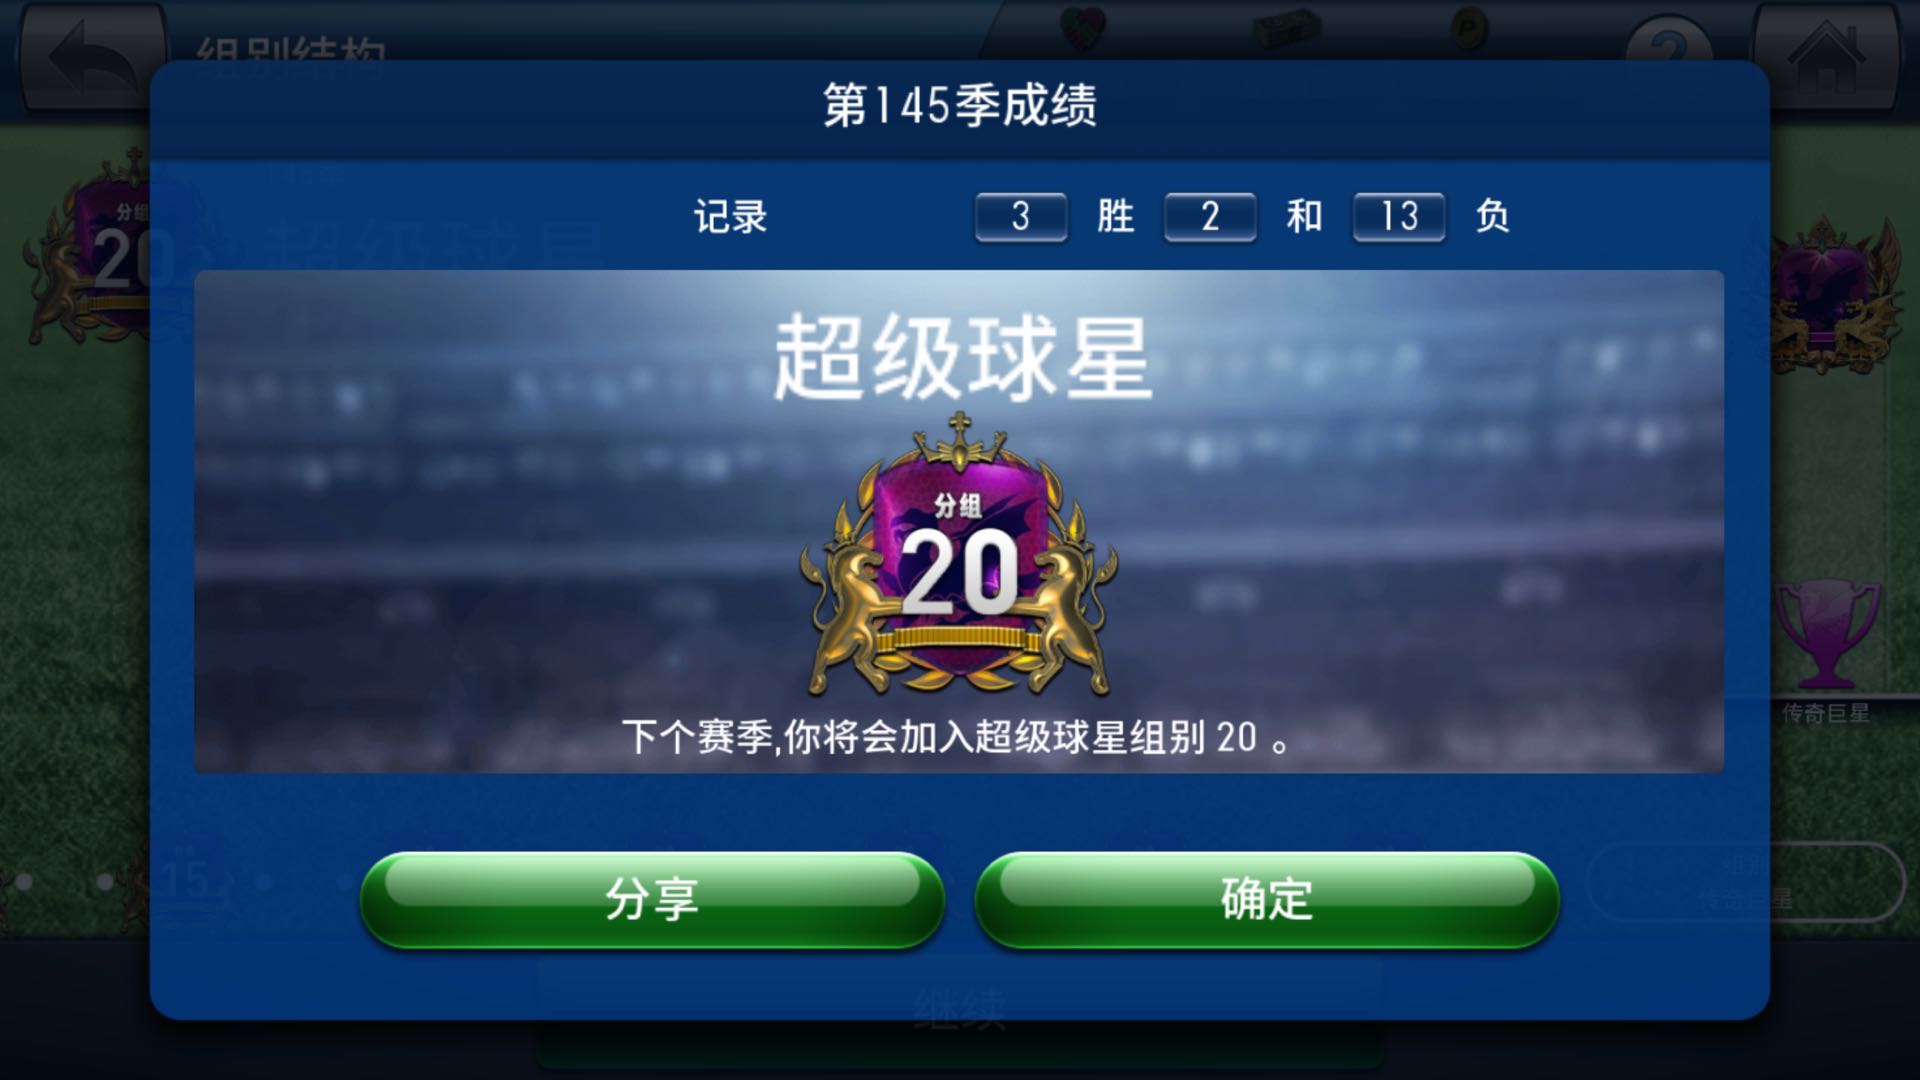Tap the wins count box showing 3

pyautogui.click(x=1021, y=216)
